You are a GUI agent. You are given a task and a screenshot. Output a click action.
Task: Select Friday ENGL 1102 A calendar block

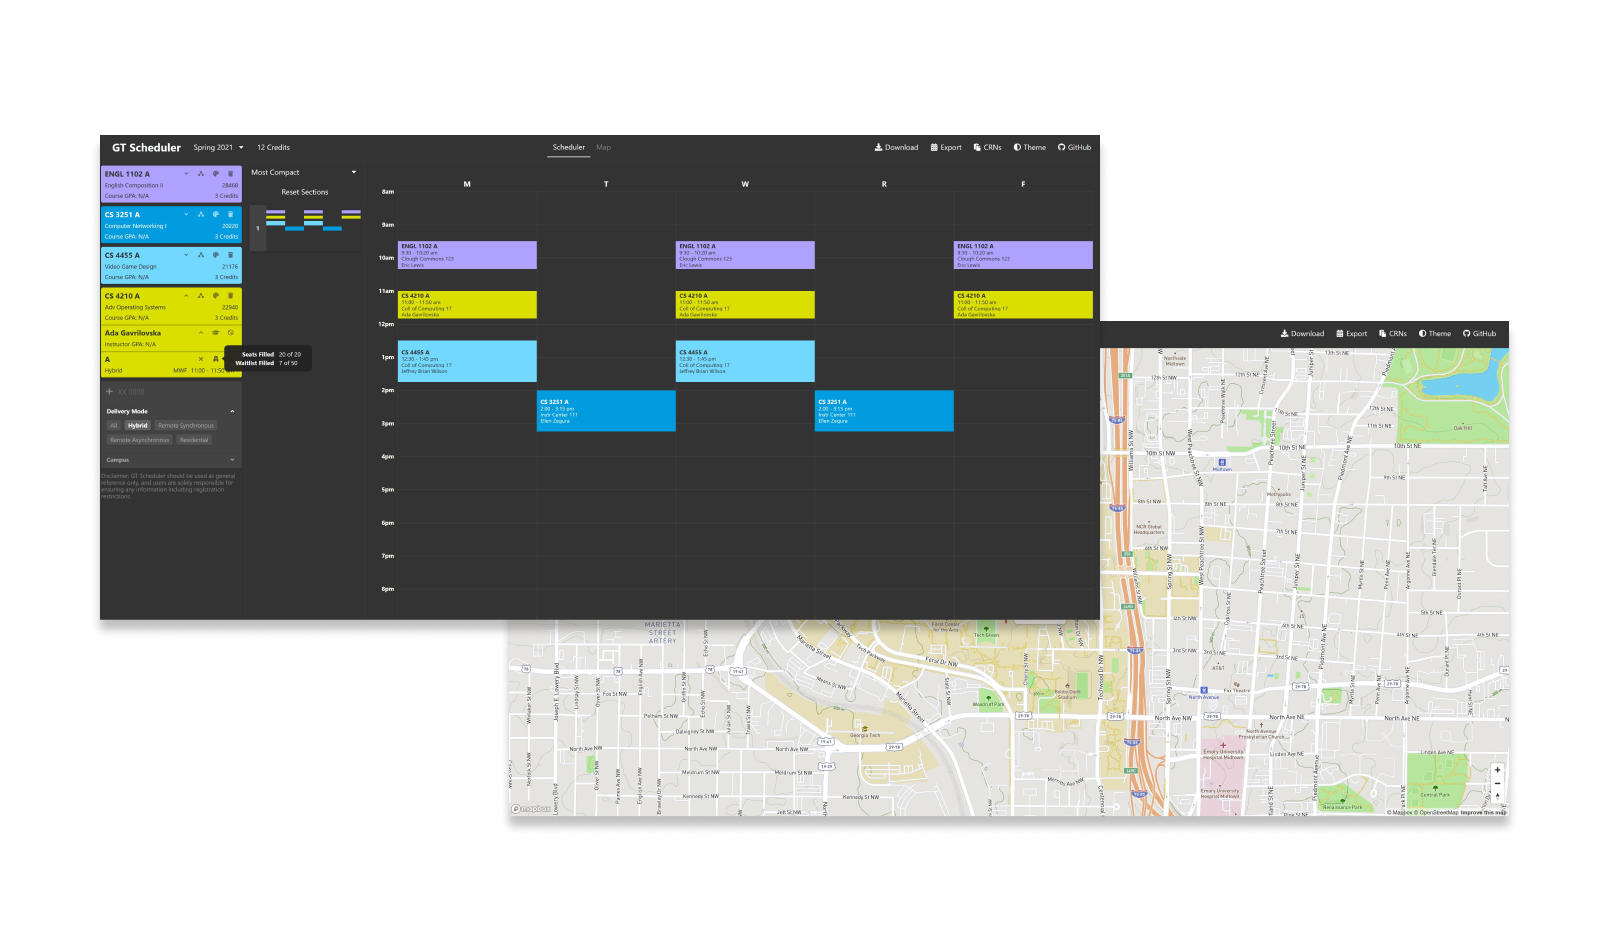(1023, 255)
